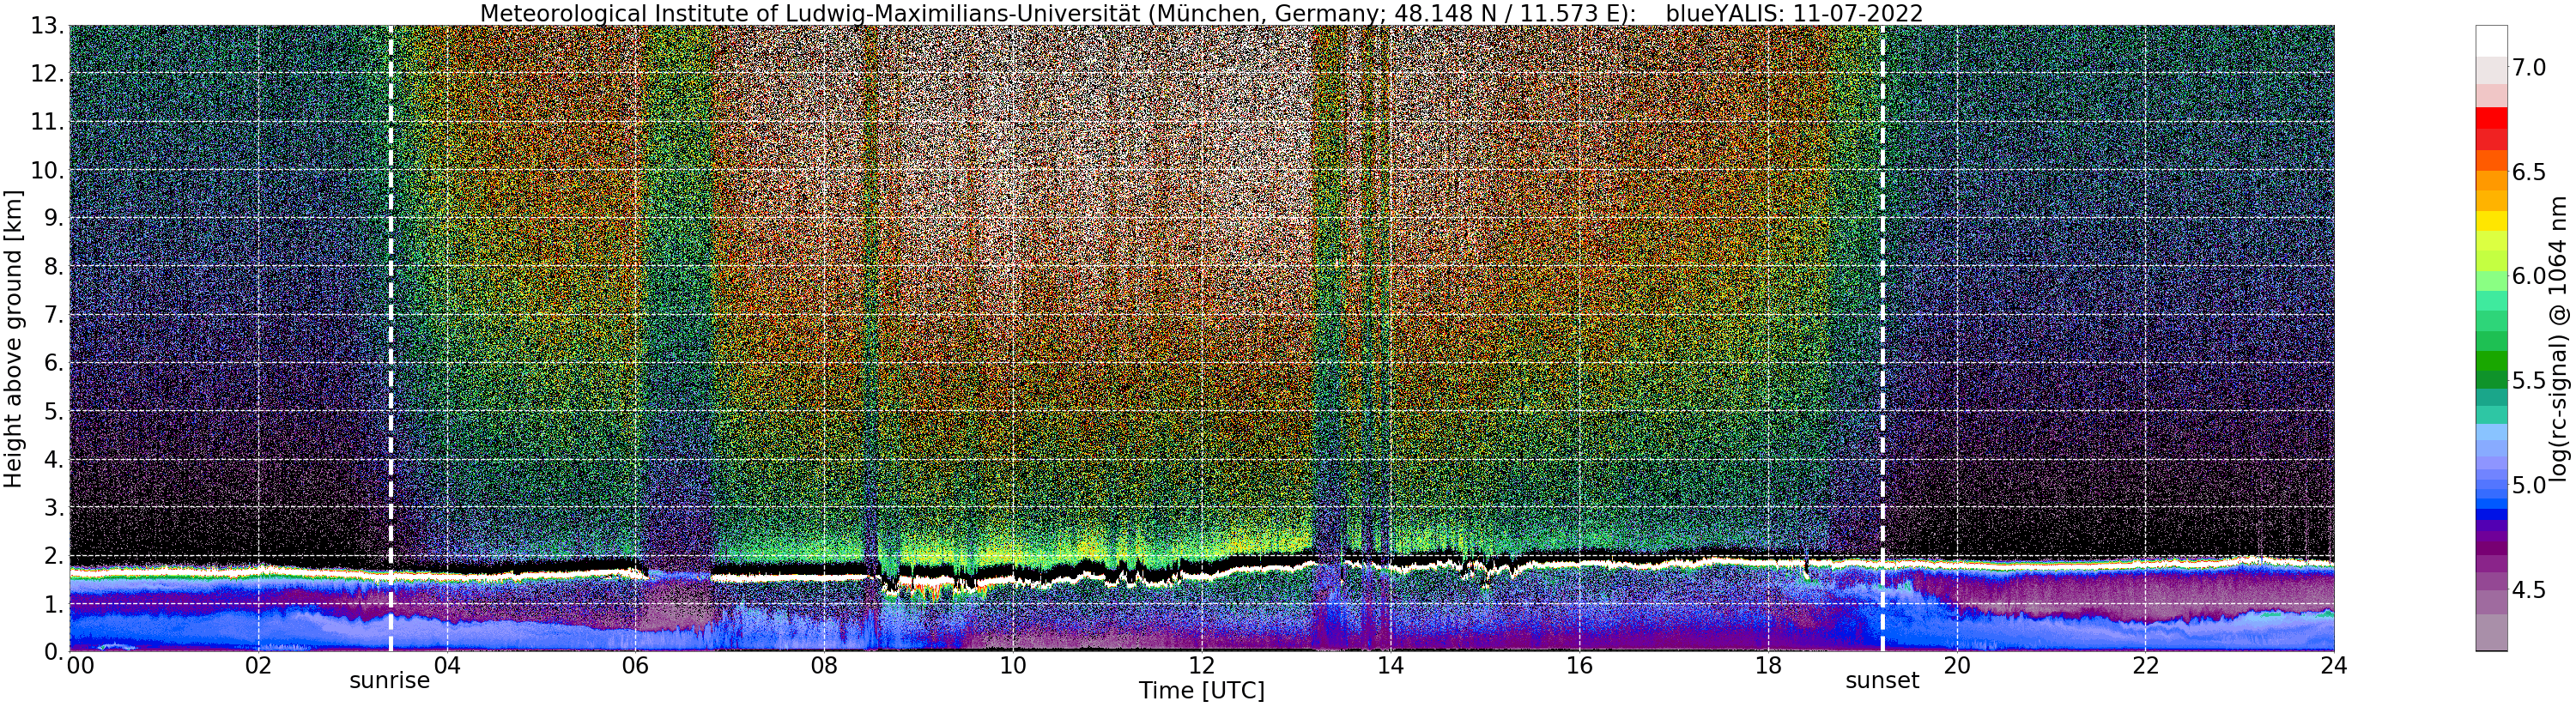Click the 5. height tick label
The height and width of the screenshot is (707, 2576).
(54, 411)
